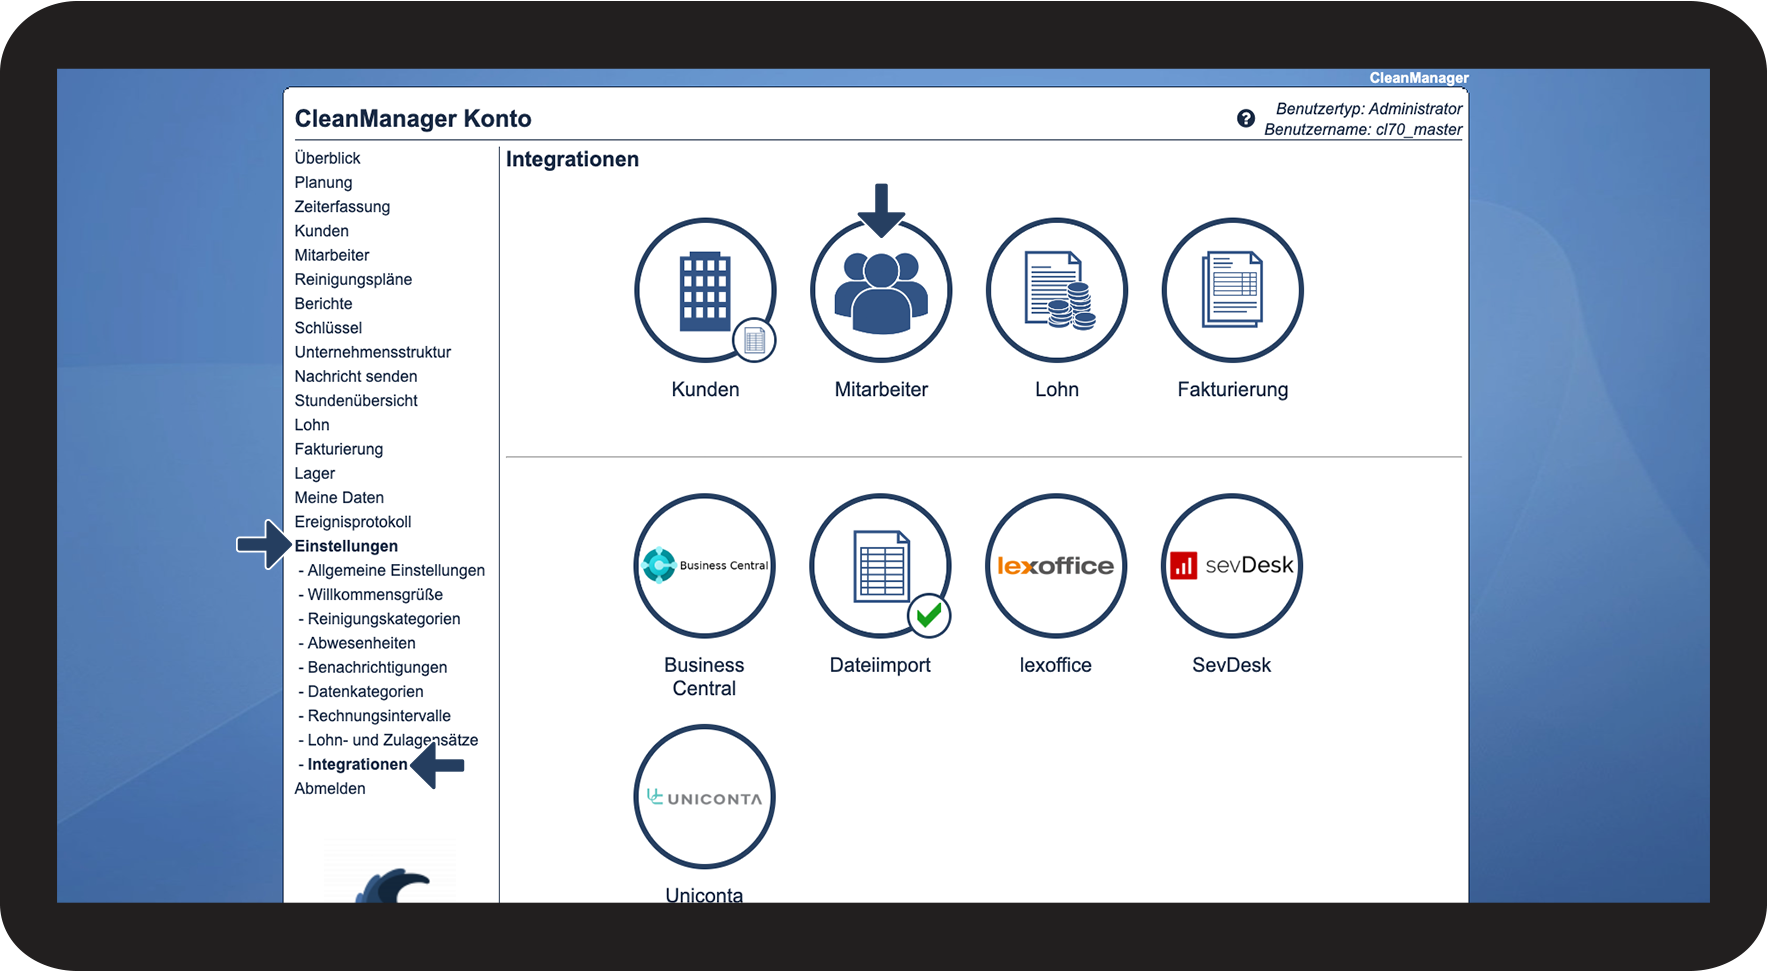Open Unternehmensstruktur in the sidebar

[x=373, y=352]
